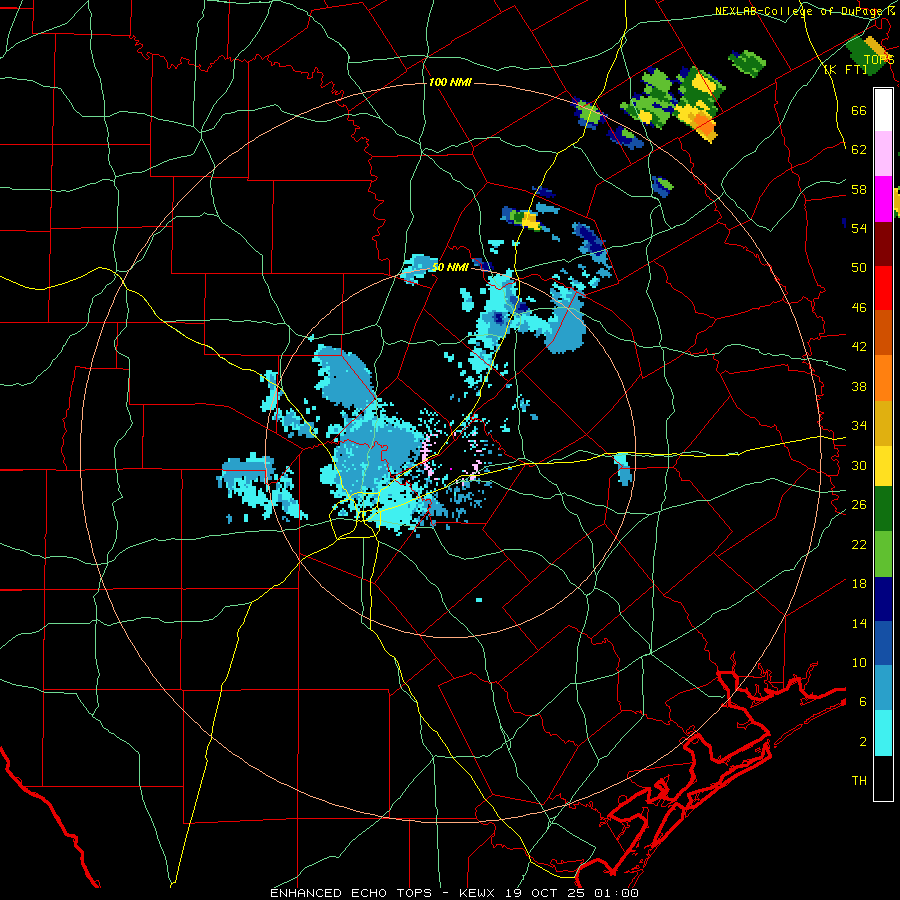Click the "19 OCT 25 01:00" timestamp

pyautogui.click(x=571, y=893)
